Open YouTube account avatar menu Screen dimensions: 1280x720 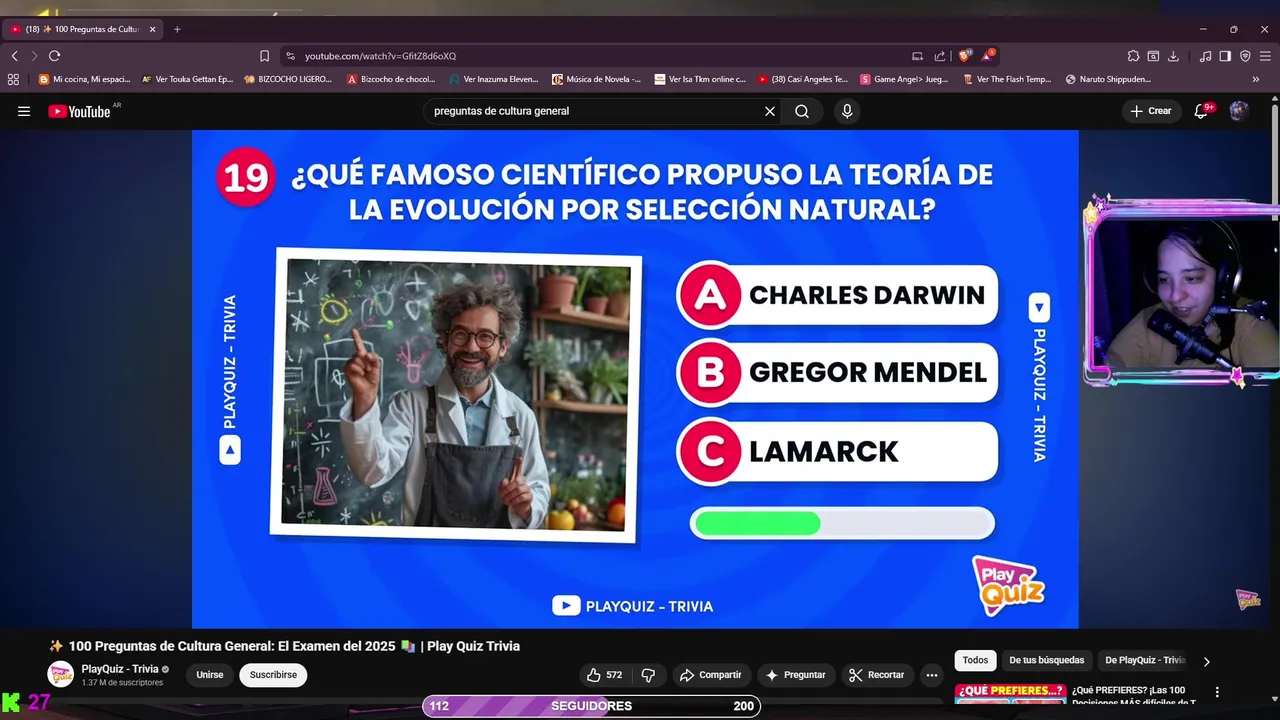pyautogui.click(x=1239, y=111)
